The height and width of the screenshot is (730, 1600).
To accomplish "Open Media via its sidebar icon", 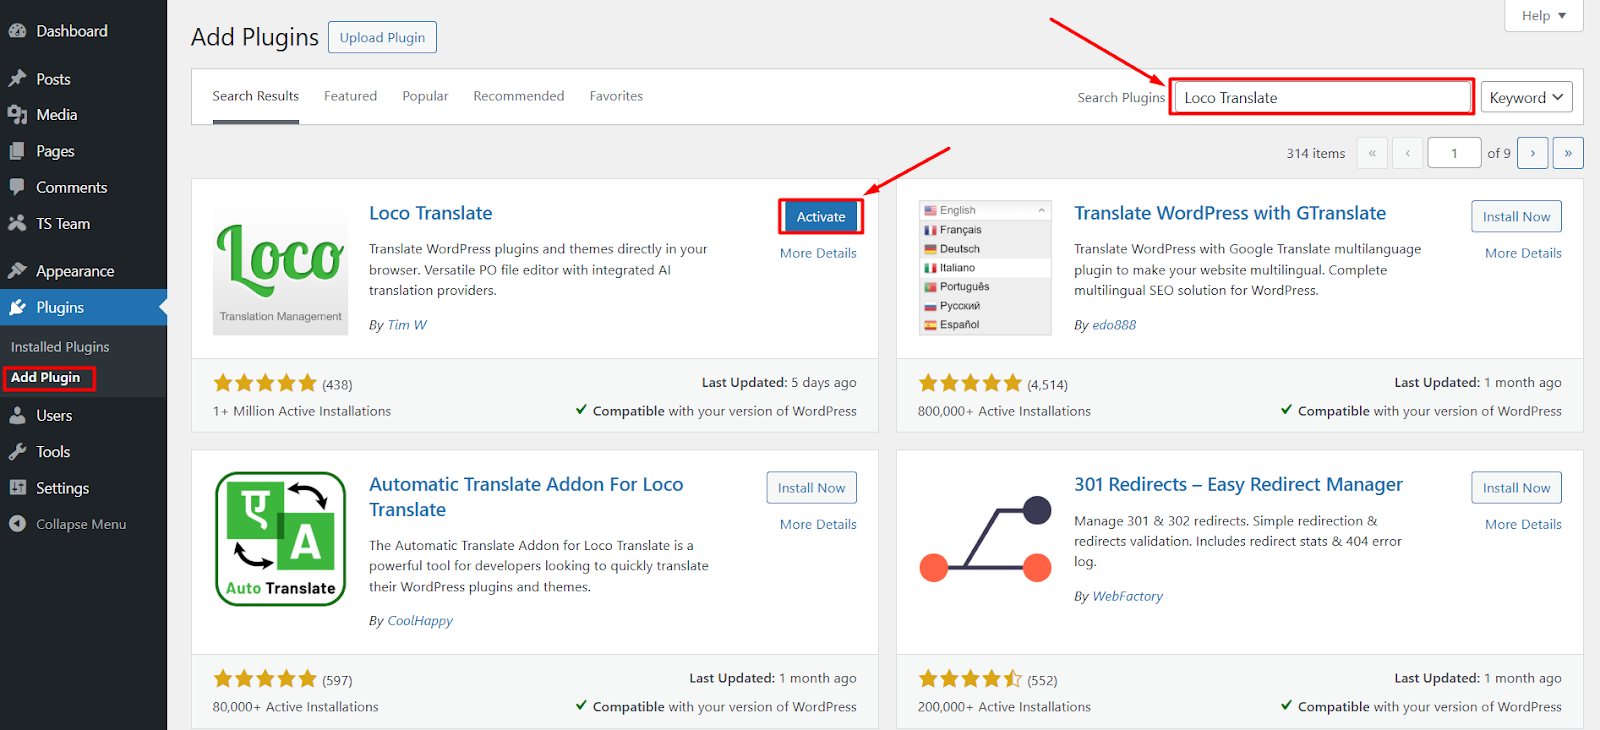I will [x=17, y=115].
